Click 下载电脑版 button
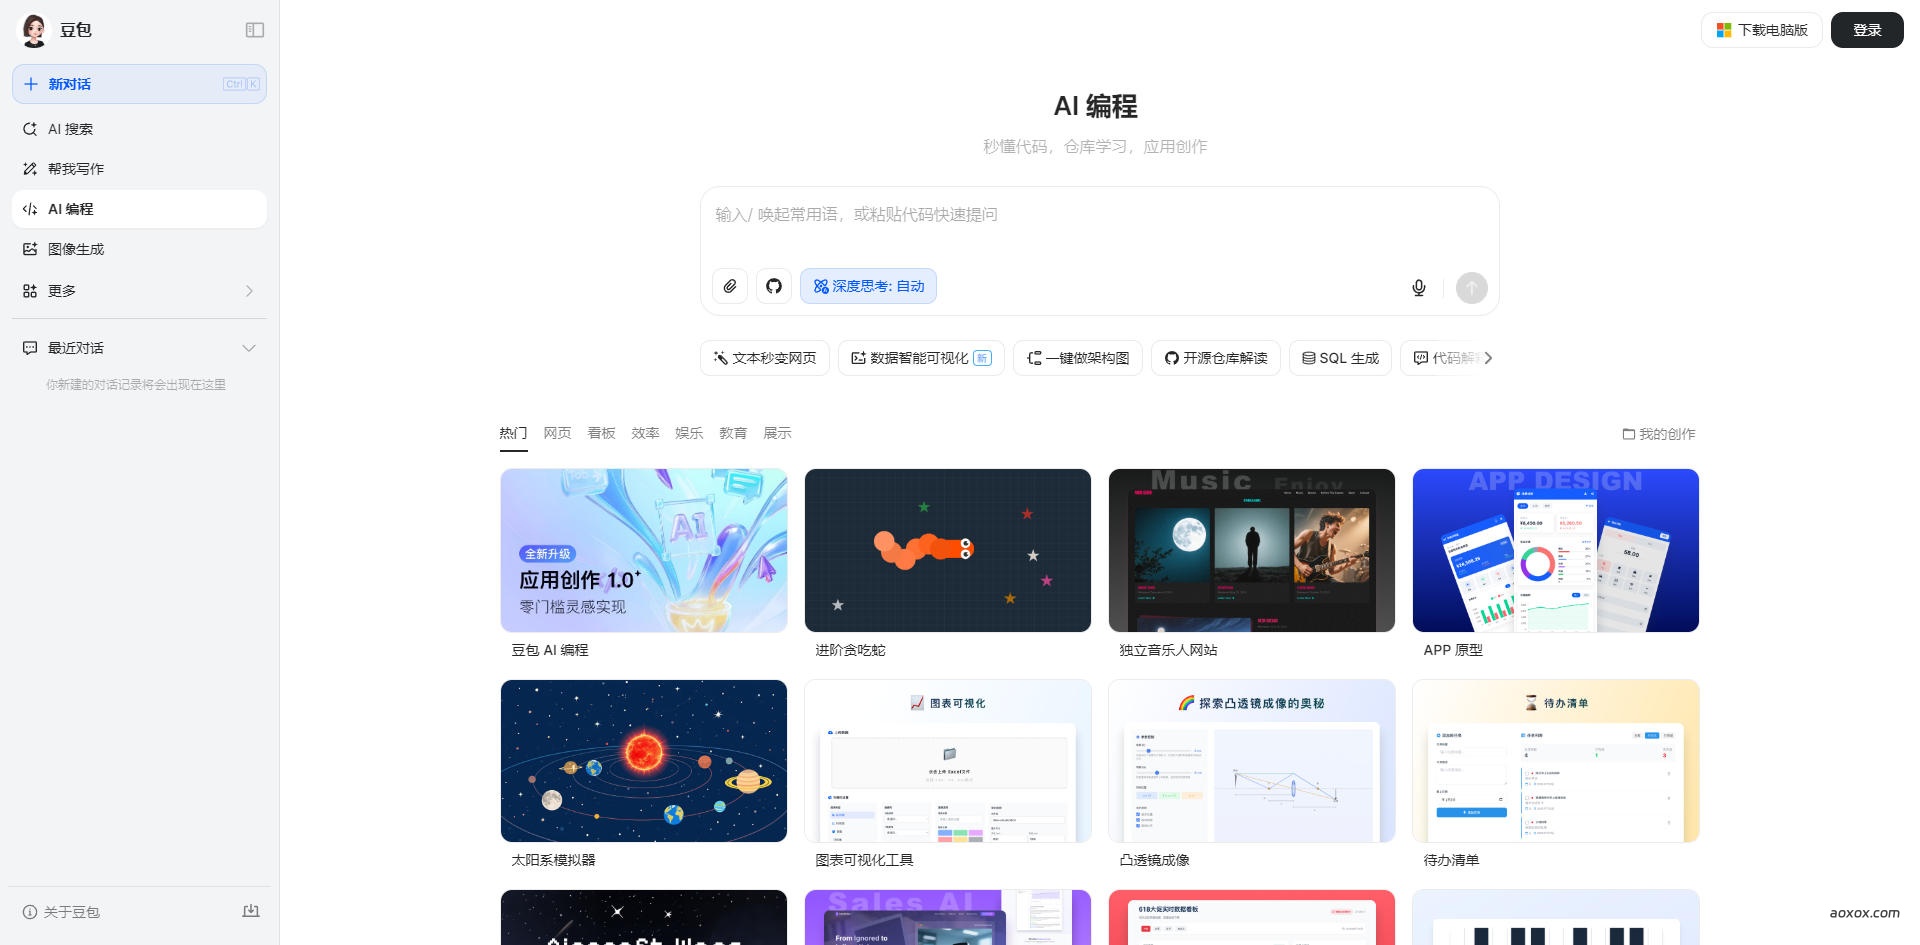 click(1762, 30)
